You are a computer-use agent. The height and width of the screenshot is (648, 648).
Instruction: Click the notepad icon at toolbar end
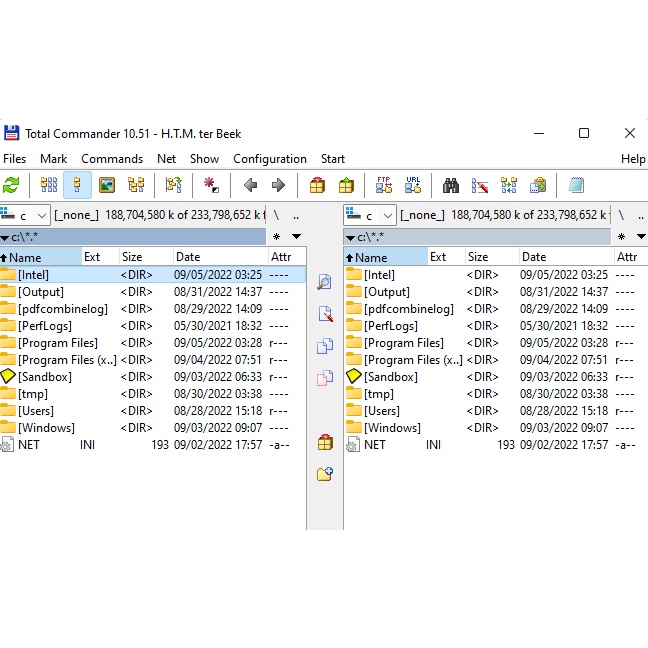click(576, 185)
